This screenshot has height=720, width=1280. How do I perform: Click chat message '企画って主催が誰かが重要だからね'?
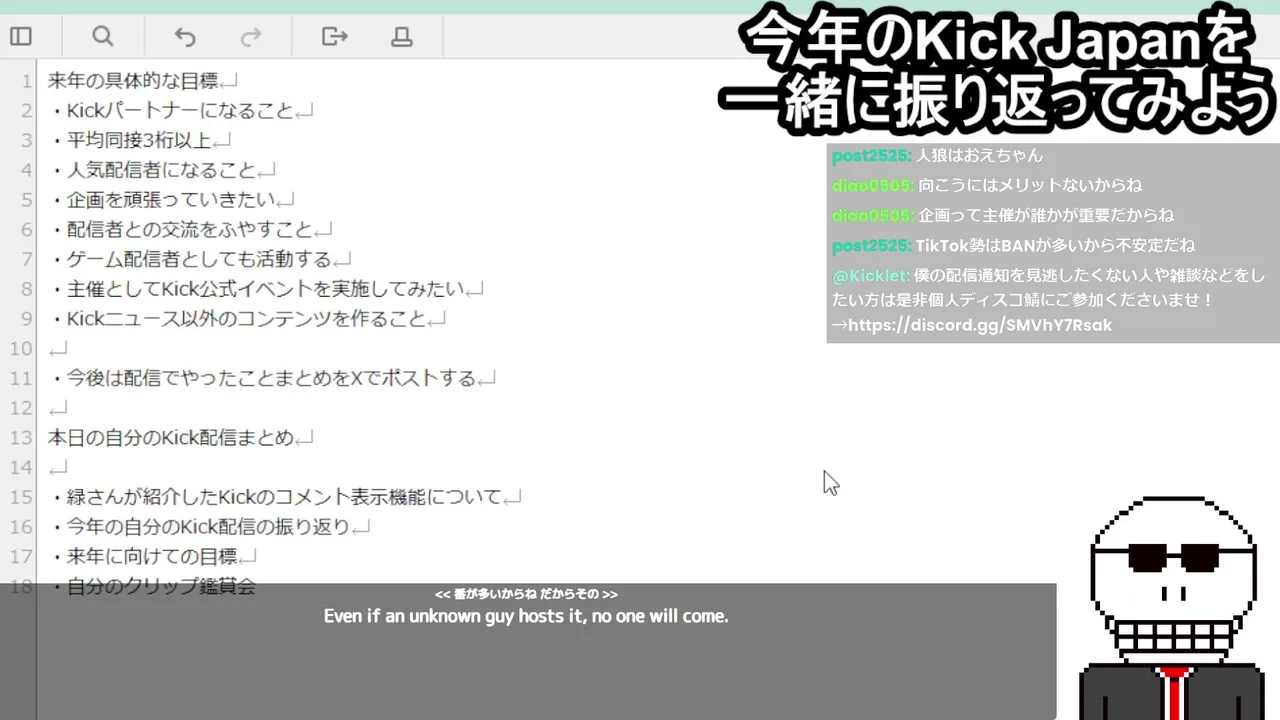(x=1046, y=215)
